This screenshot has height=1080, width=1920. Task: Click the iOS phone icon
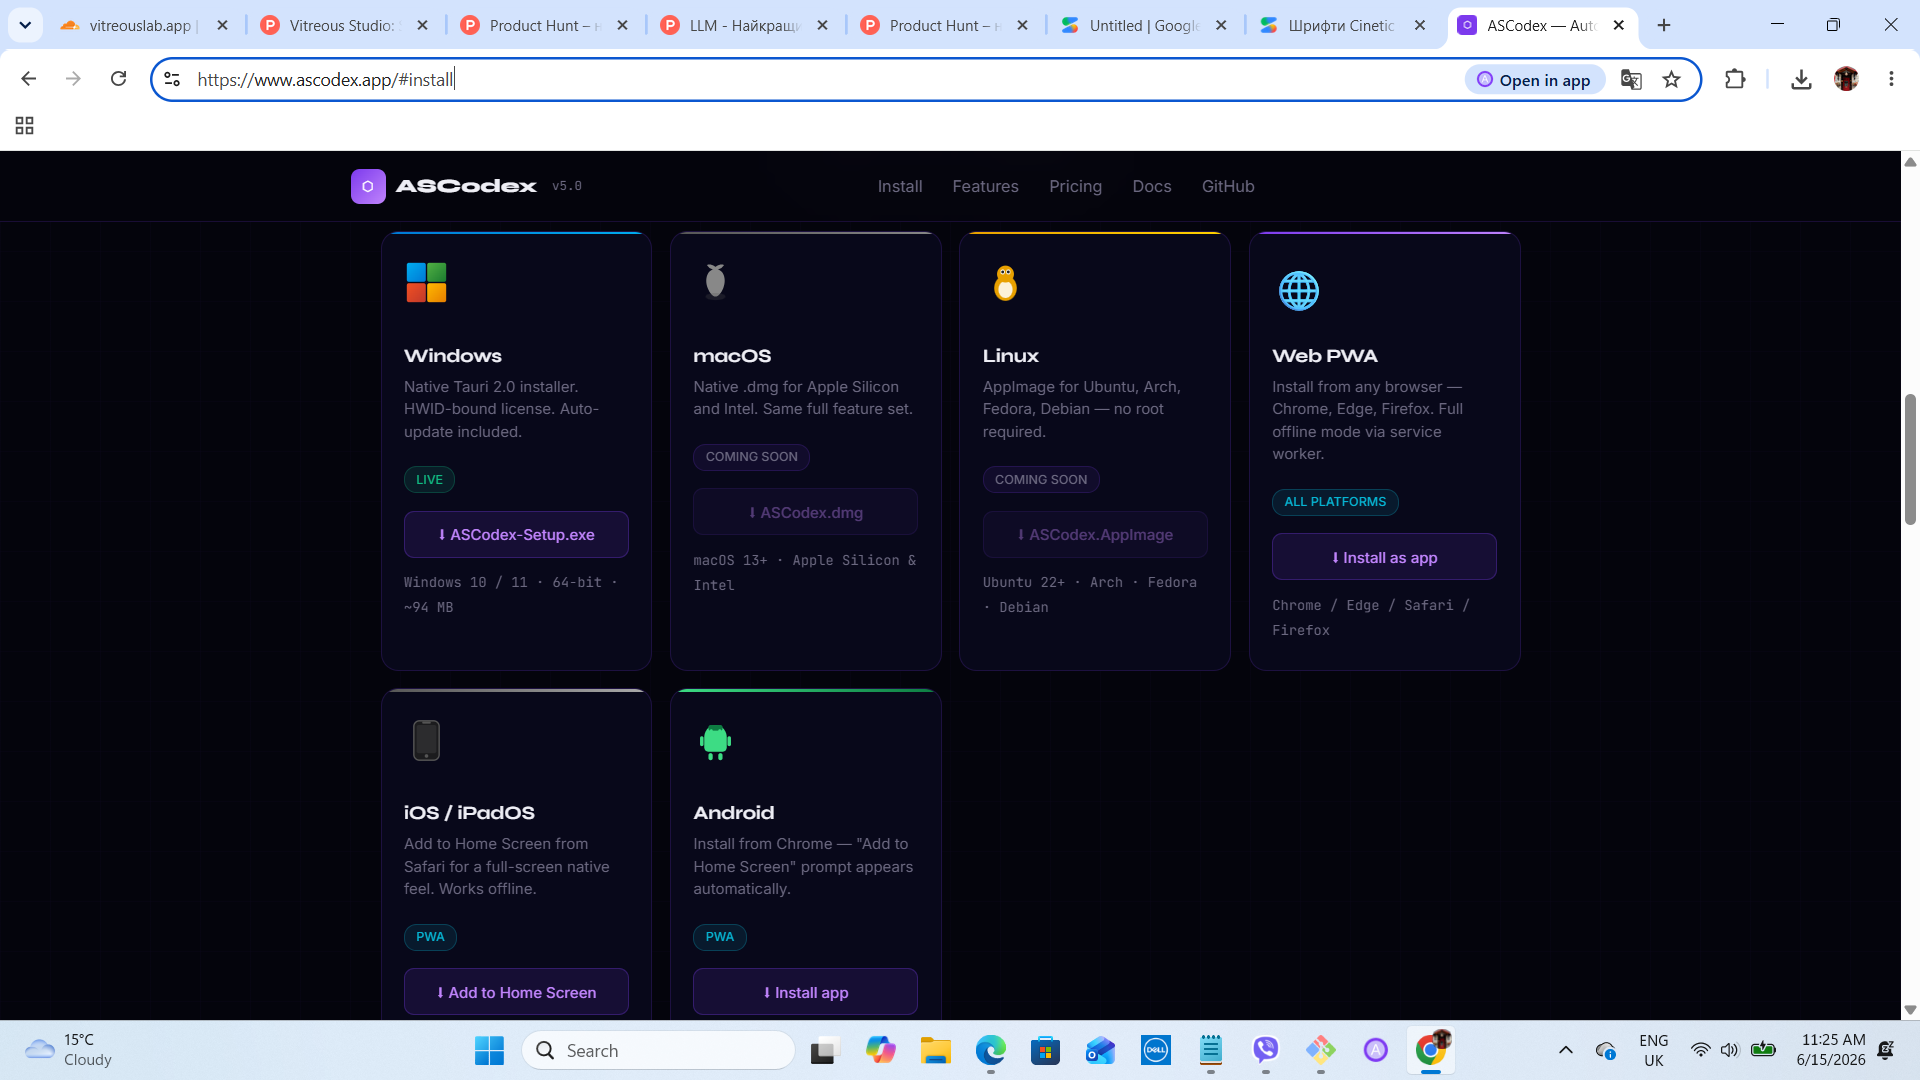pos(426,741)
